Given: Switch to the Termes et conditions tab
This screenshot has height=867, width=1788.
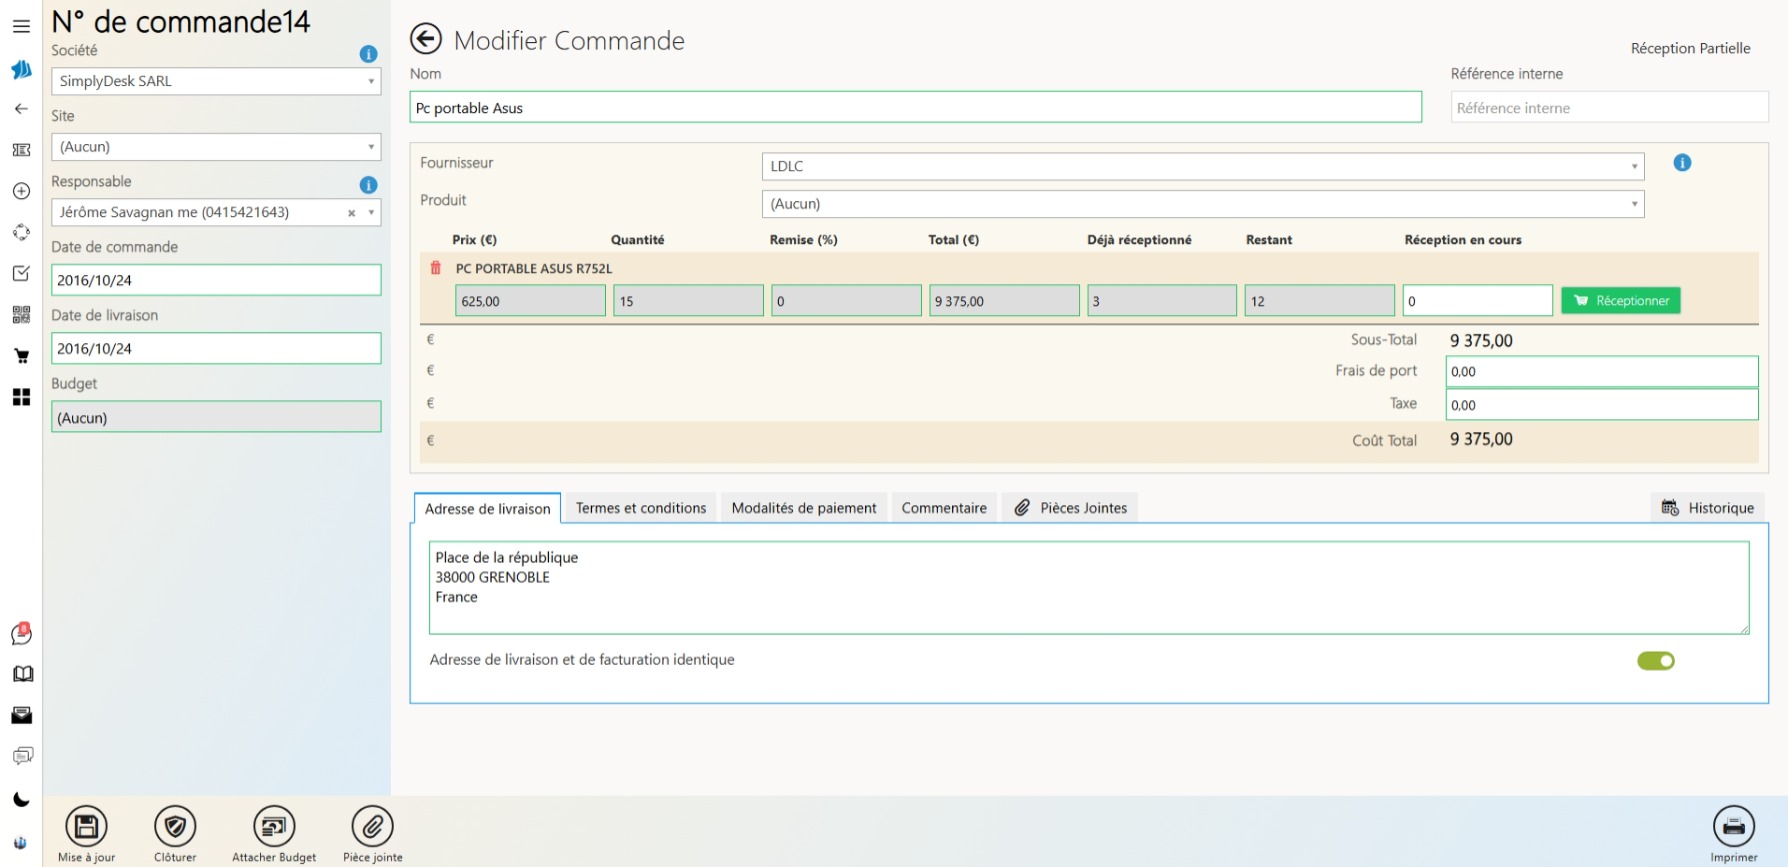Looking at the screenshot, I should [640, 508].
